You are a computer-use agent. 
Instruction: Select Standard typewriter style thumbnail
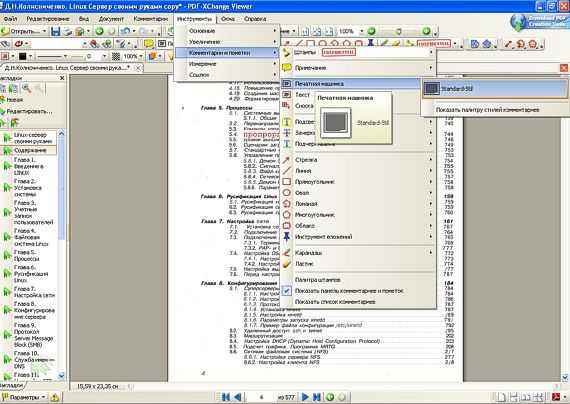click(x=432, y=88)
